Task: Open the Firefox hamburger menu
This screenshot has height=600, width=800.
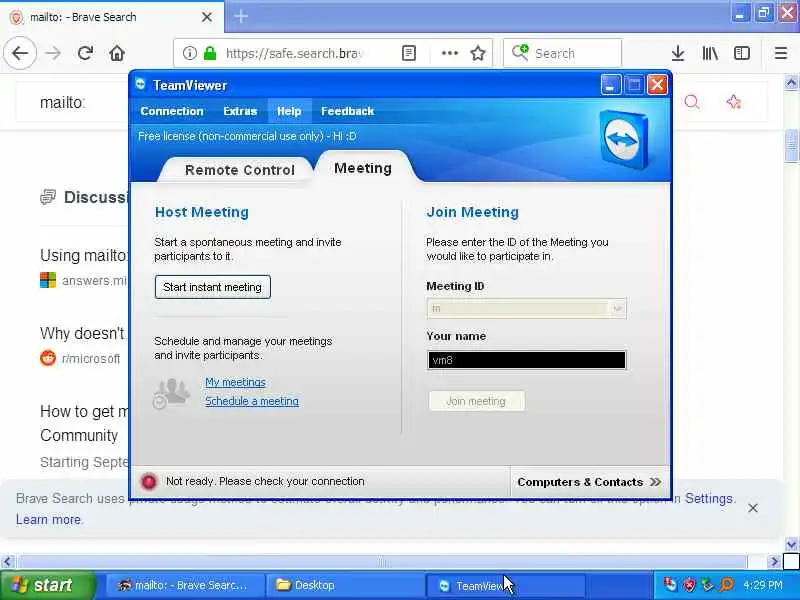Action: click(781, 53)
